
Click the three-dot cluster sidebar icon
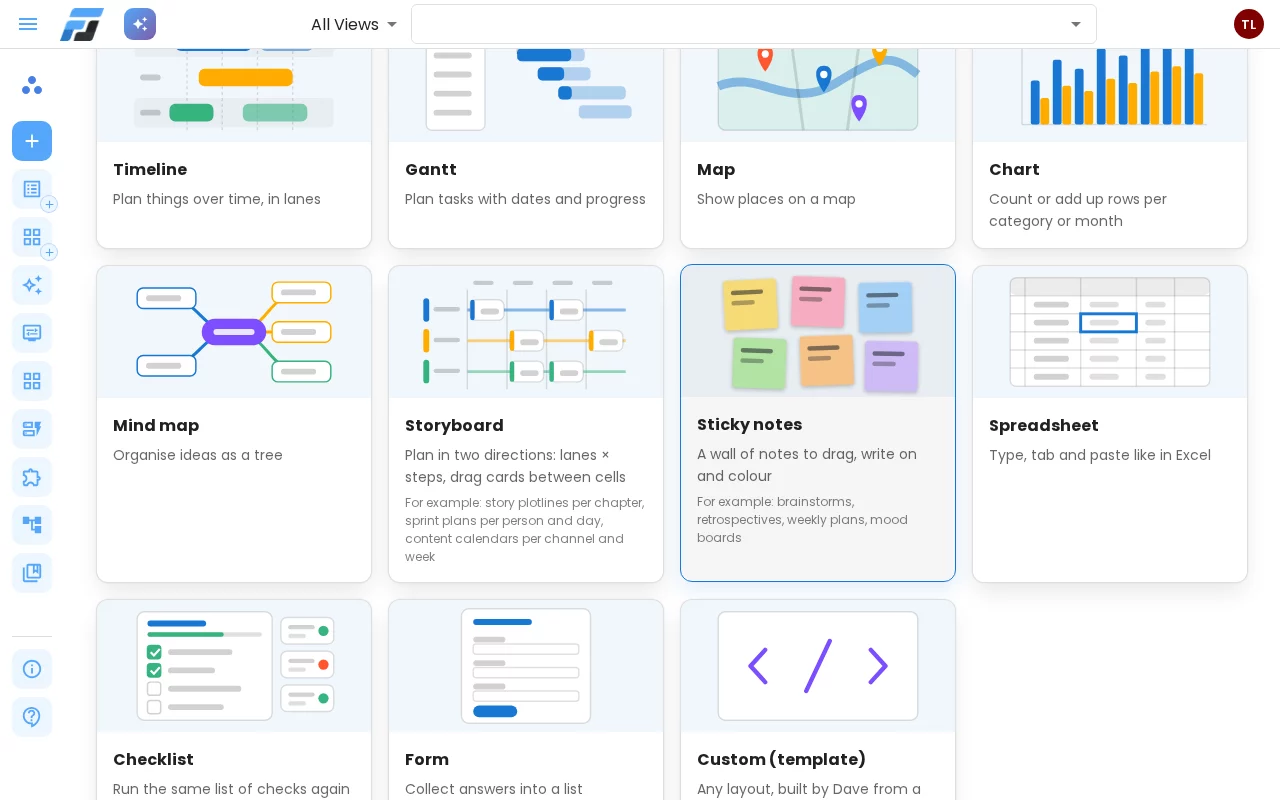(32, 85)
